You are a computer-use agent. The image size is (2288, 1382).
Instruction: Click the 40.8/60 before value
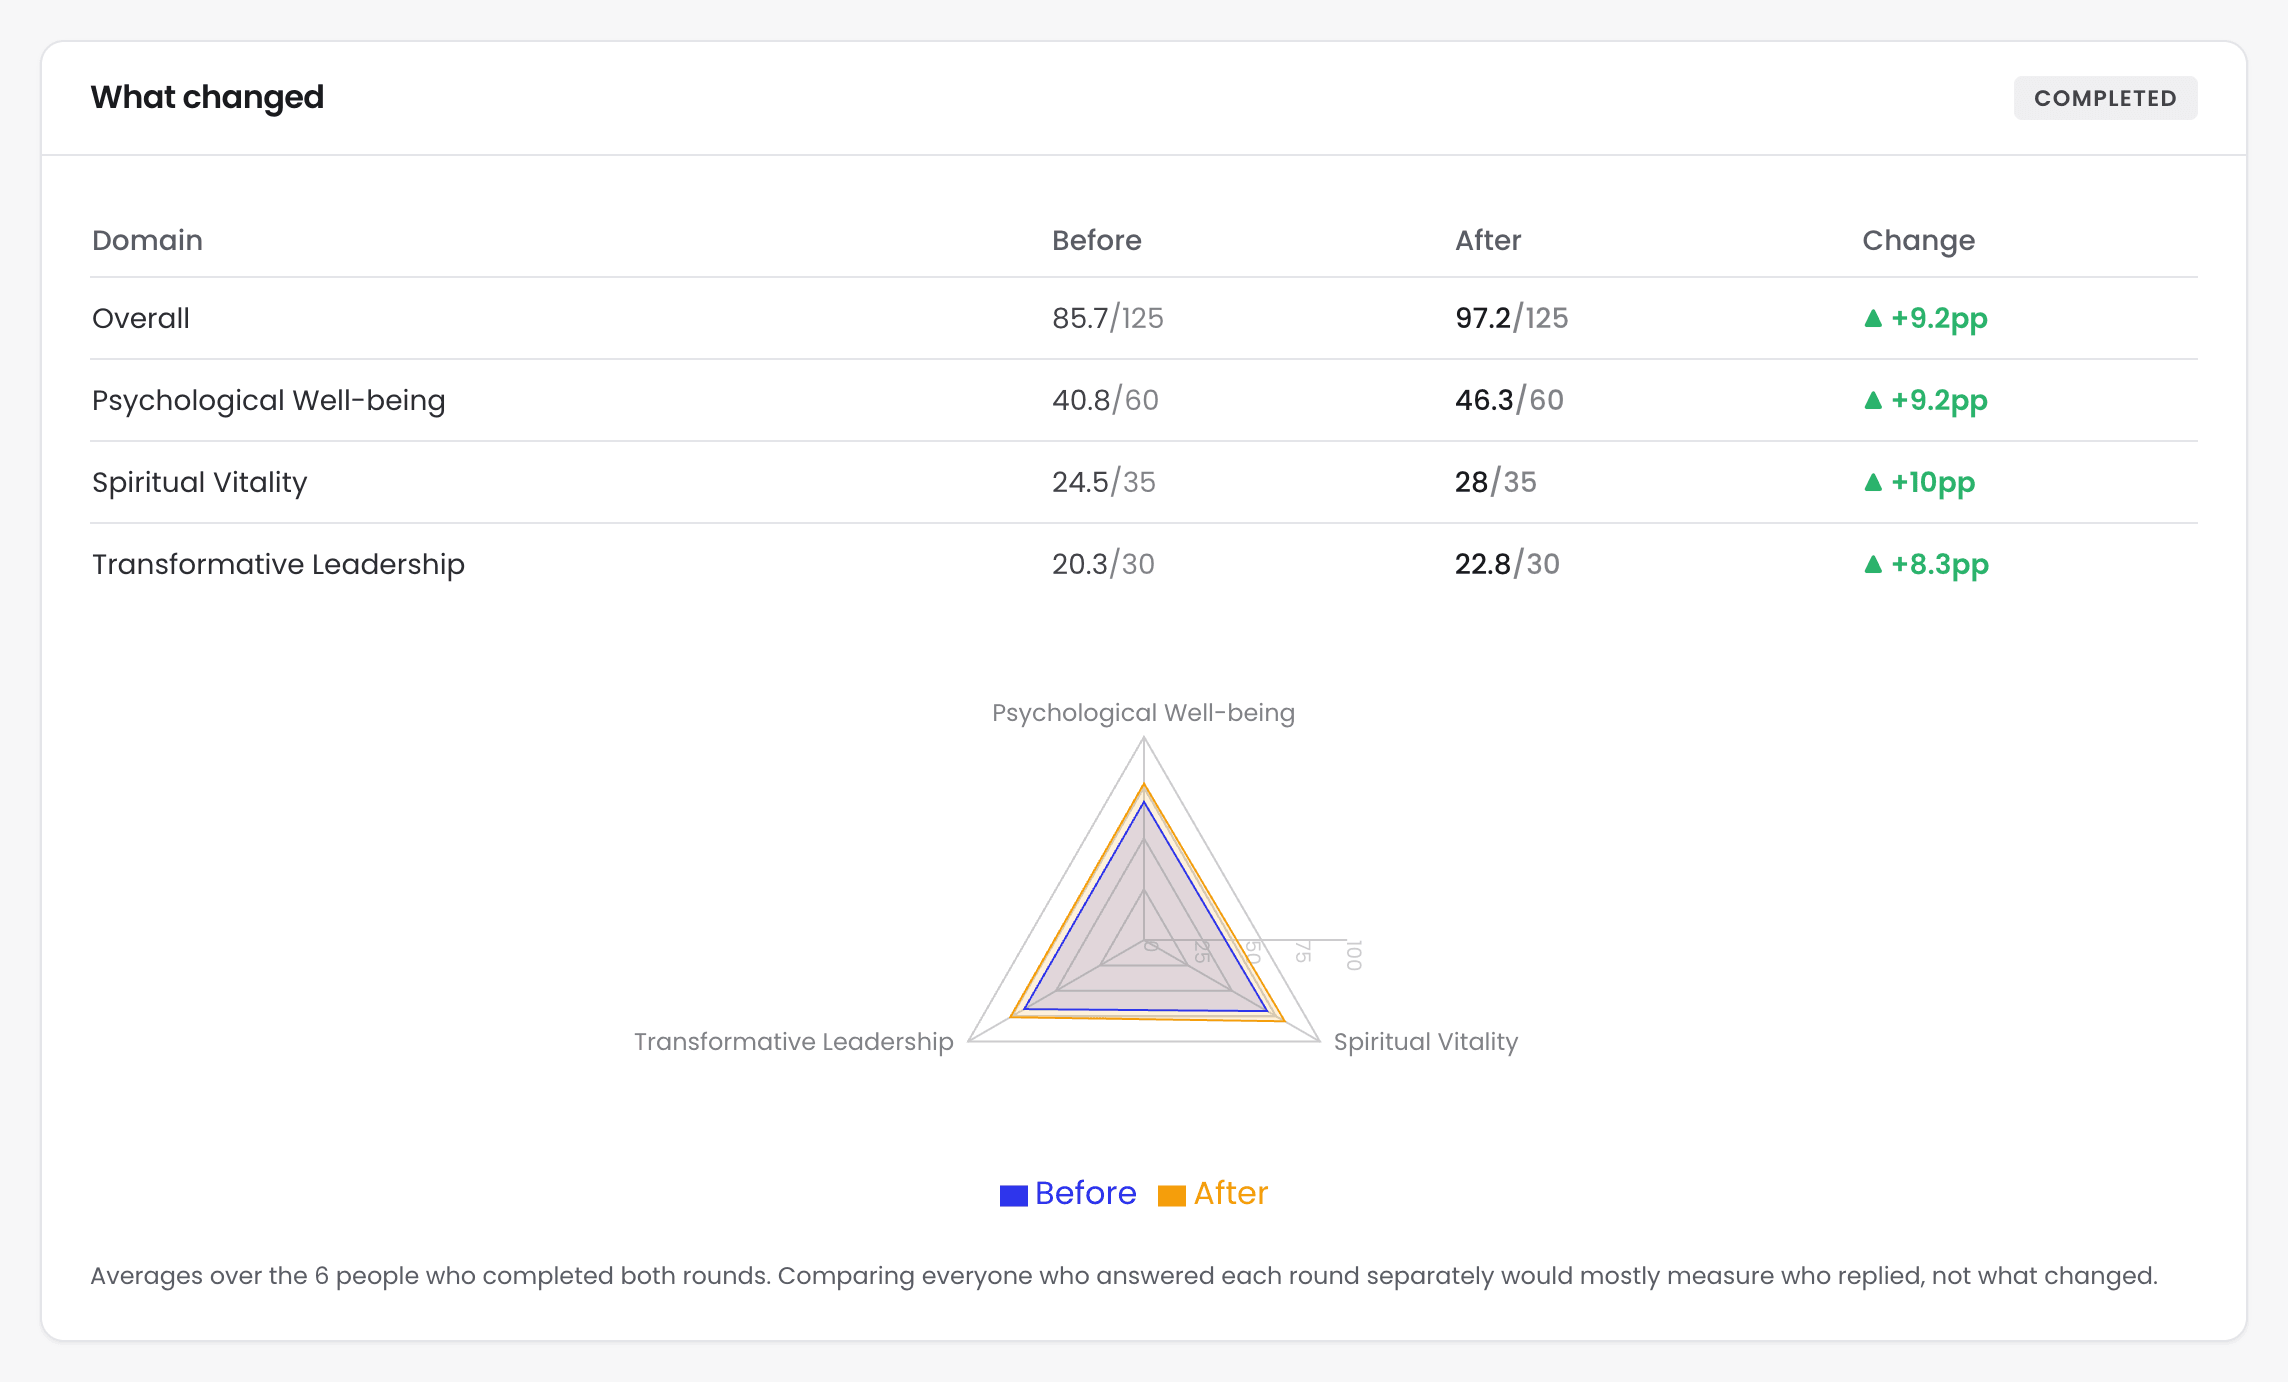click(x=1105, y=400)
